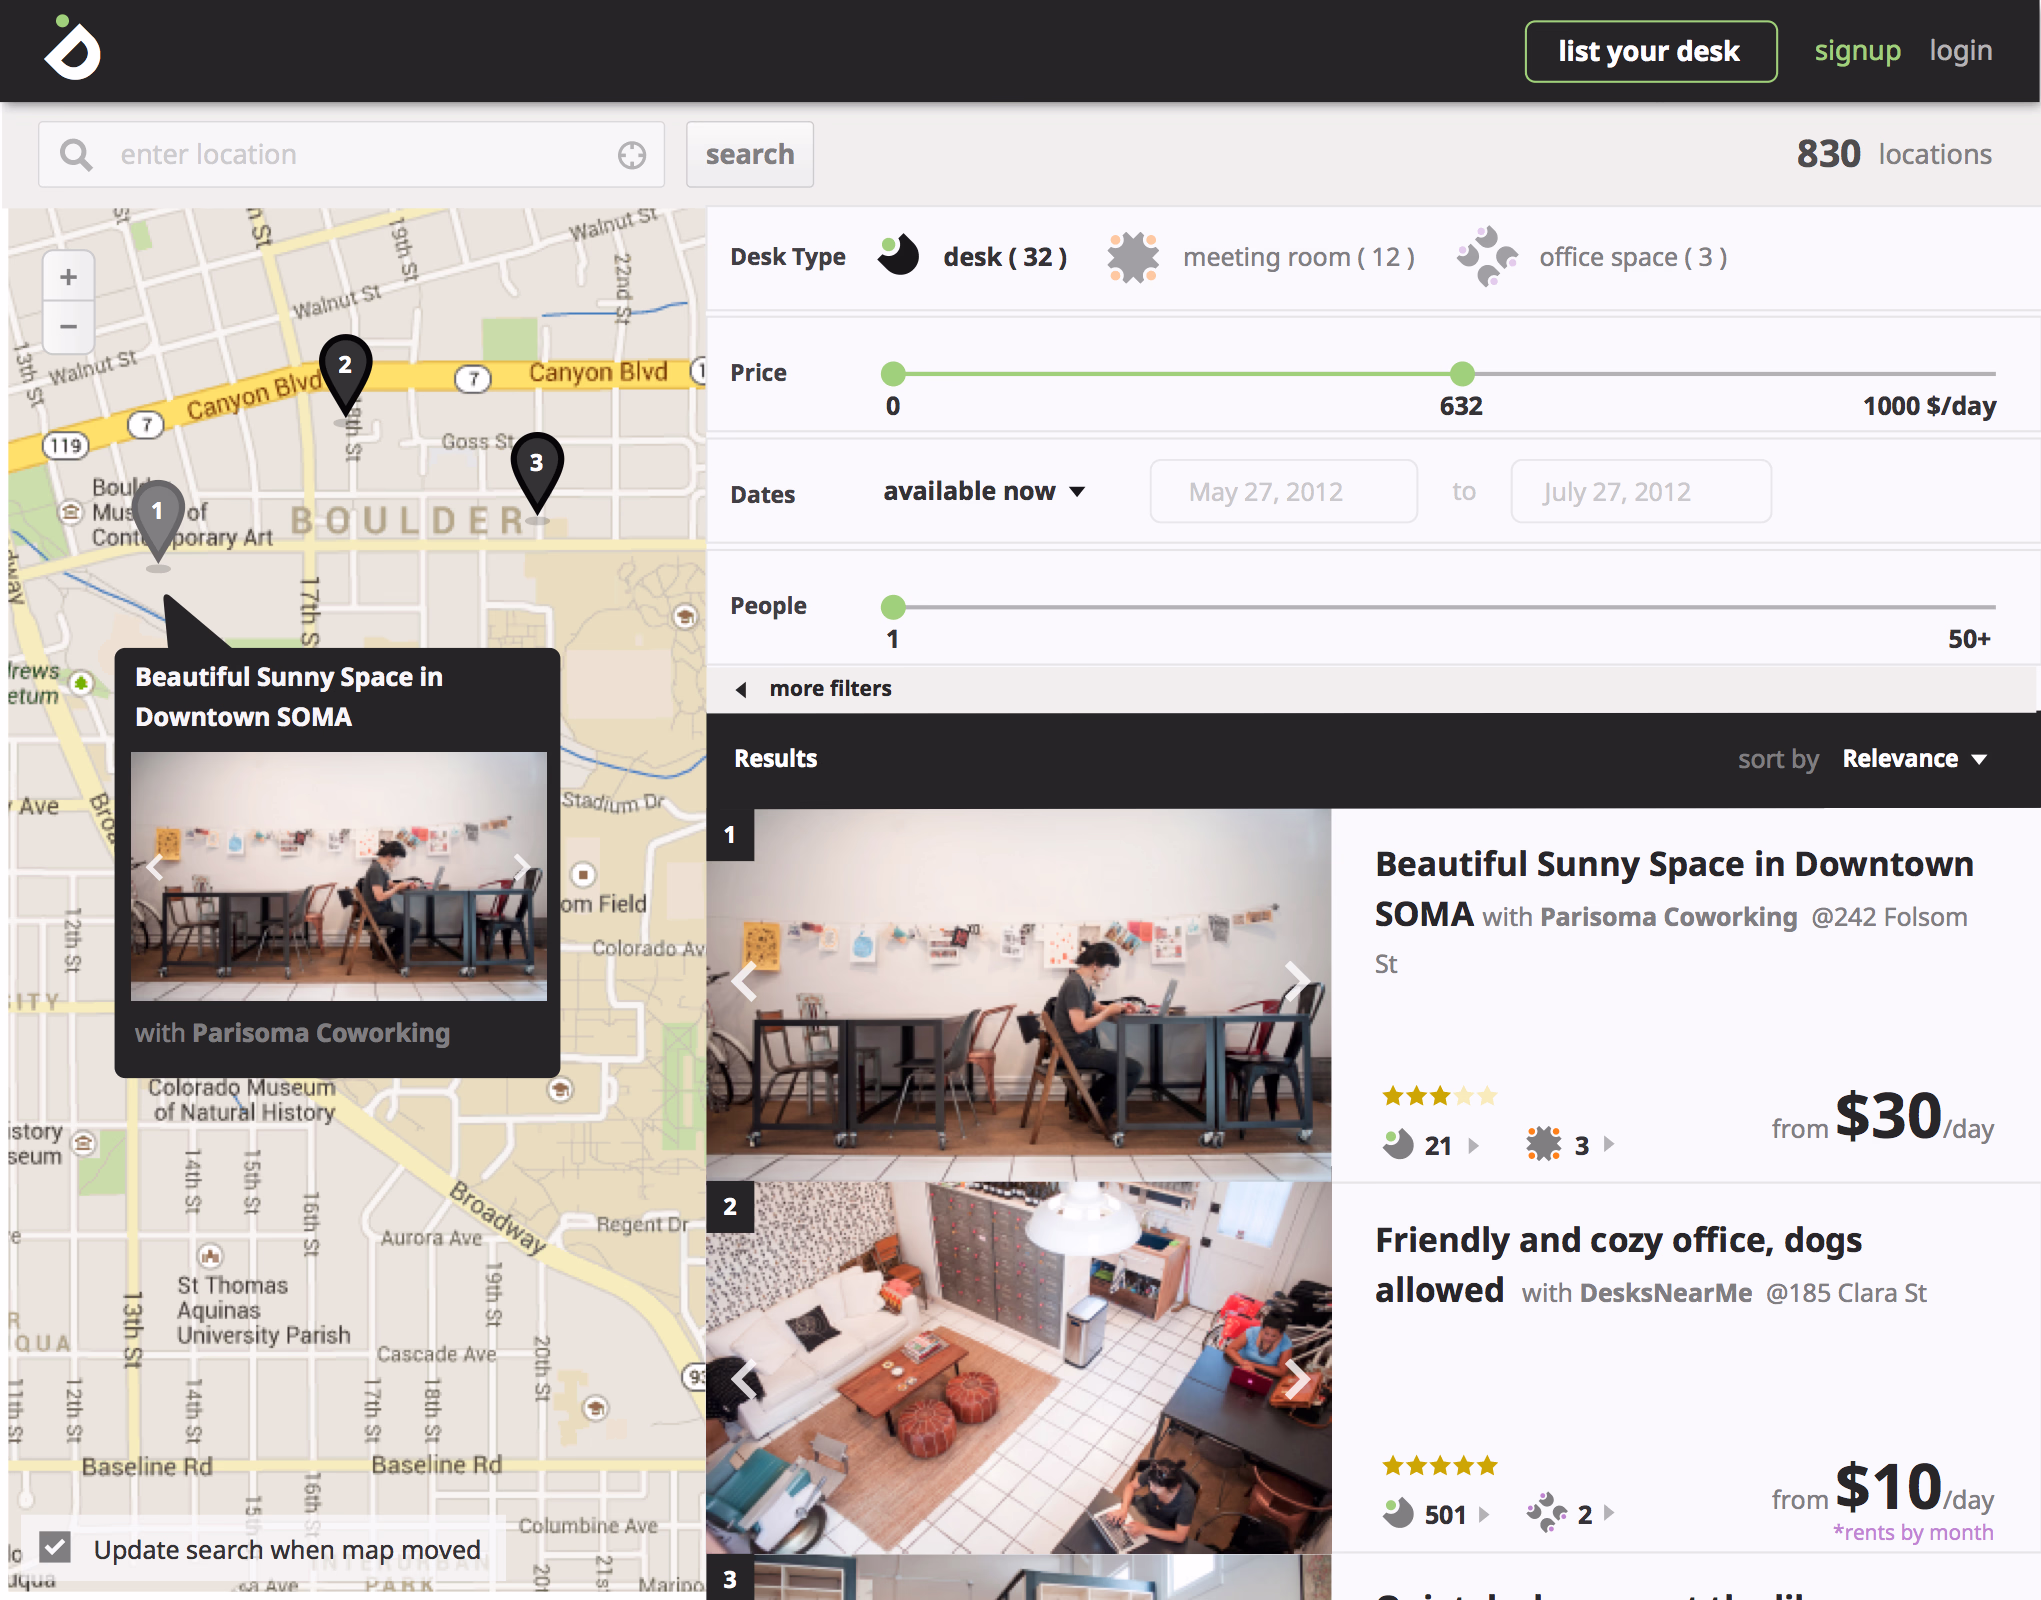2041x1600 pixels.
Task: Zoom out on the map
Action: pos(68,327)
